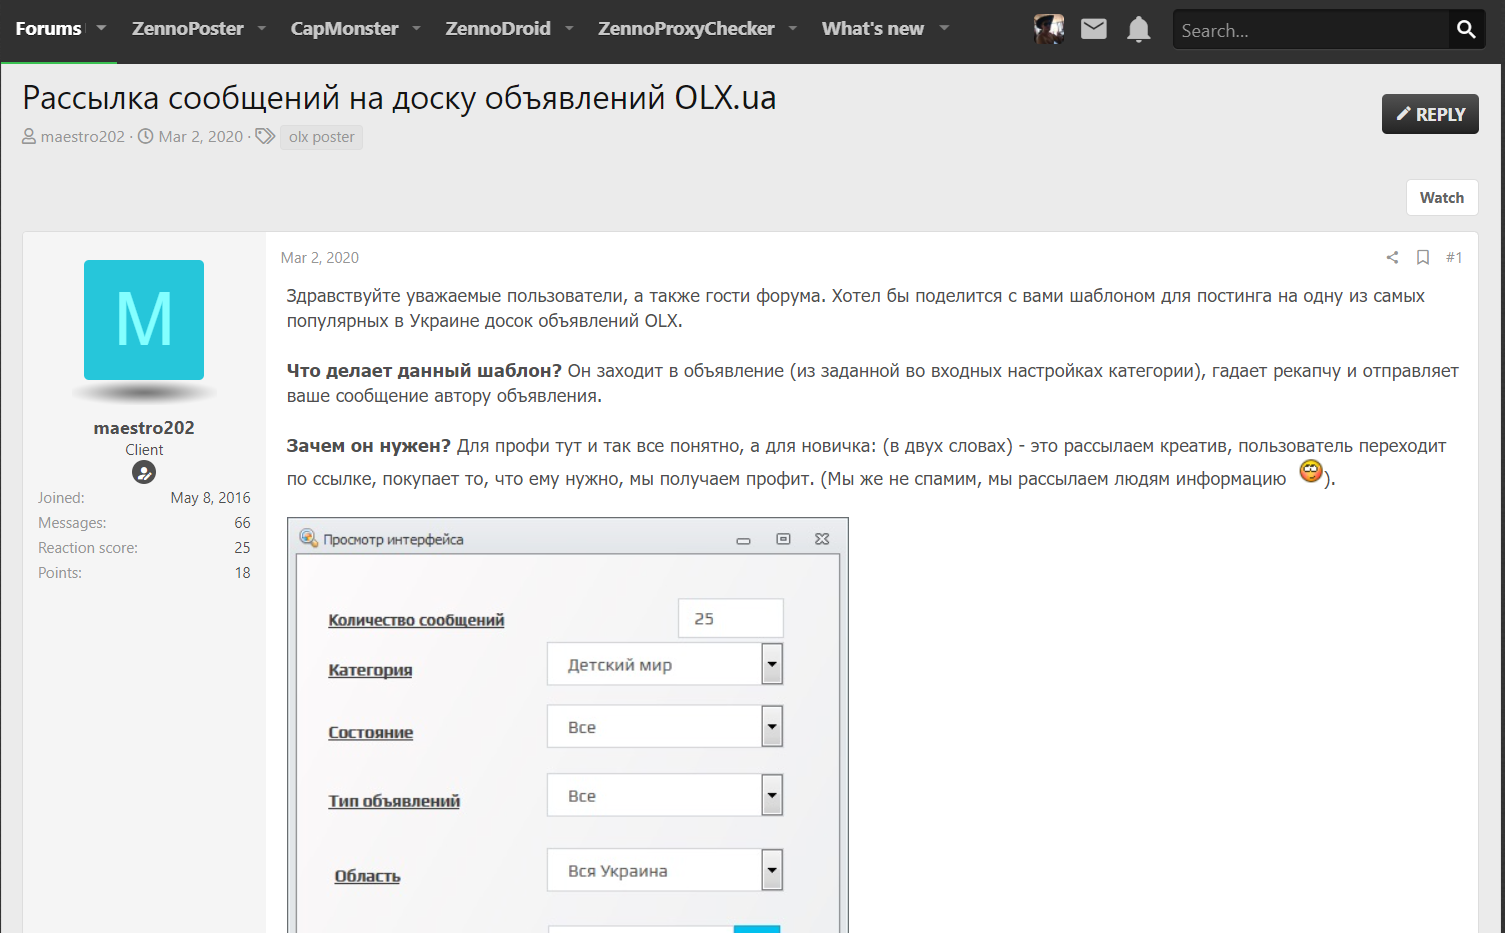
Task: Open the #1 post permalink
Action: 1454,258
